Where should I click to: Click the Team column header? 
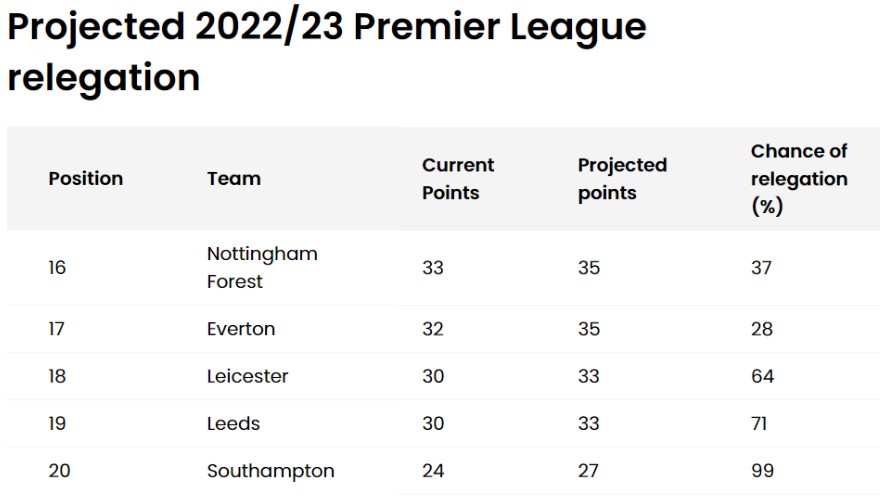(x=234, y=178)
